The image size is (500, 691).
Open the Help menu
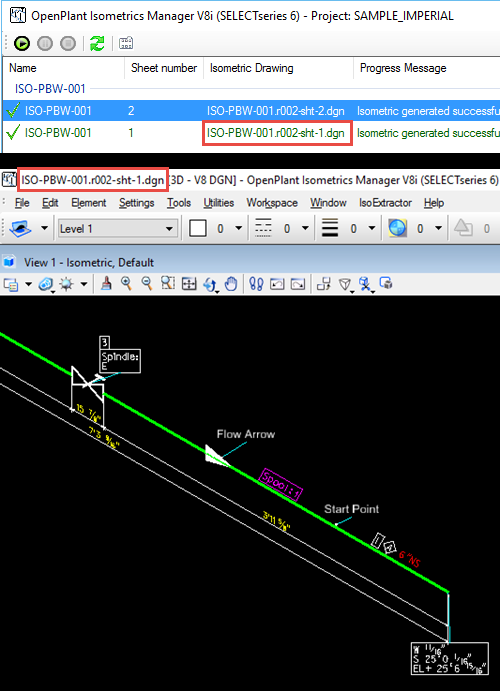434,203
